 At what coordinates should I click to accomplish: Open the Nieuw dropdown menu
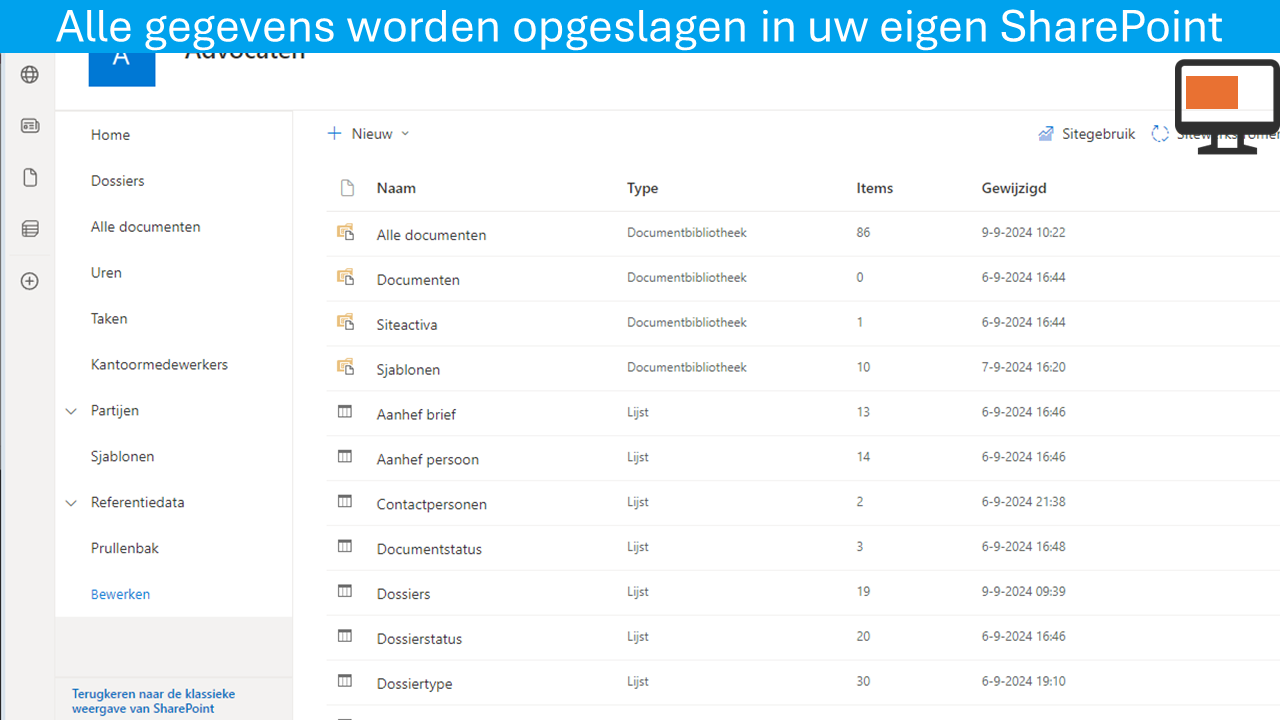(x=369, y=134)
